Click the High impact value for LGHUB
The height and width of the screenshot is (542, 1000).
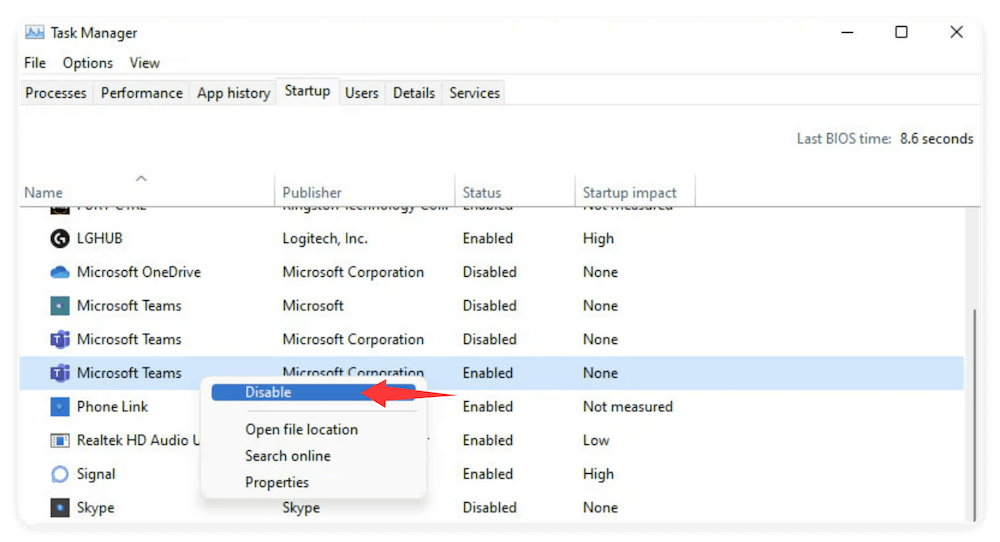tap(598, 238)
